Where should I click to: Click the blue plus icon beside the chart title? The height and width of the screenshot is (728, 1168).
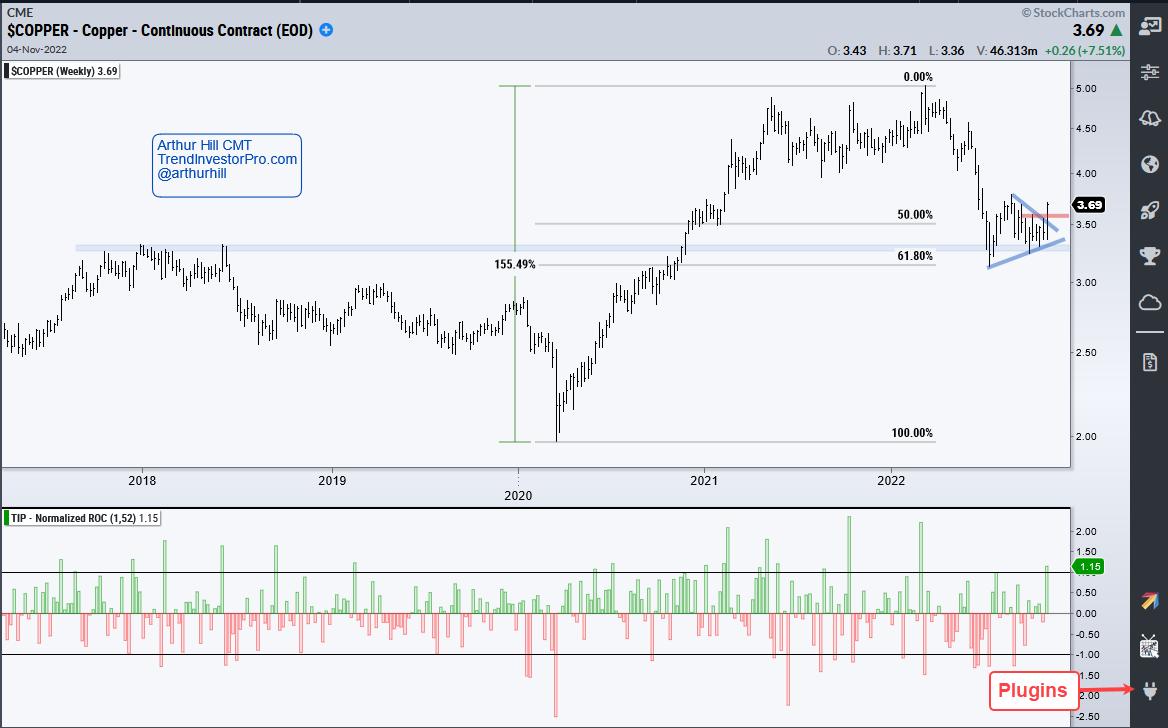pyautogui.click(x=326, y=31)
